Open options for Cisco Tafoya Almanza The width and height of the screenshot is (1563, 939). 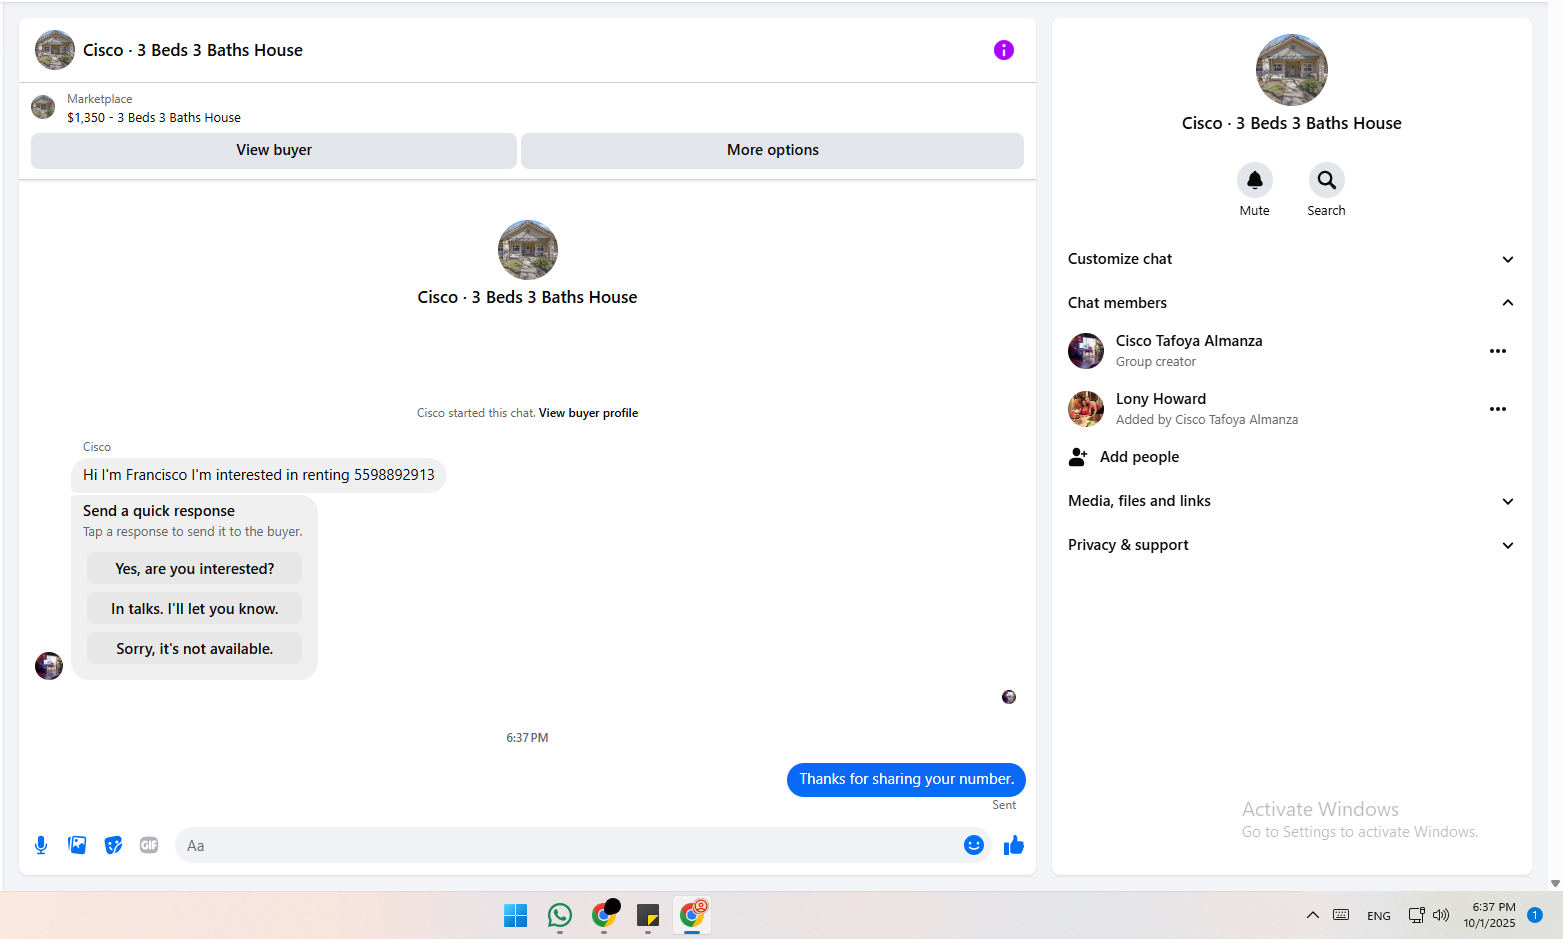1498,351
